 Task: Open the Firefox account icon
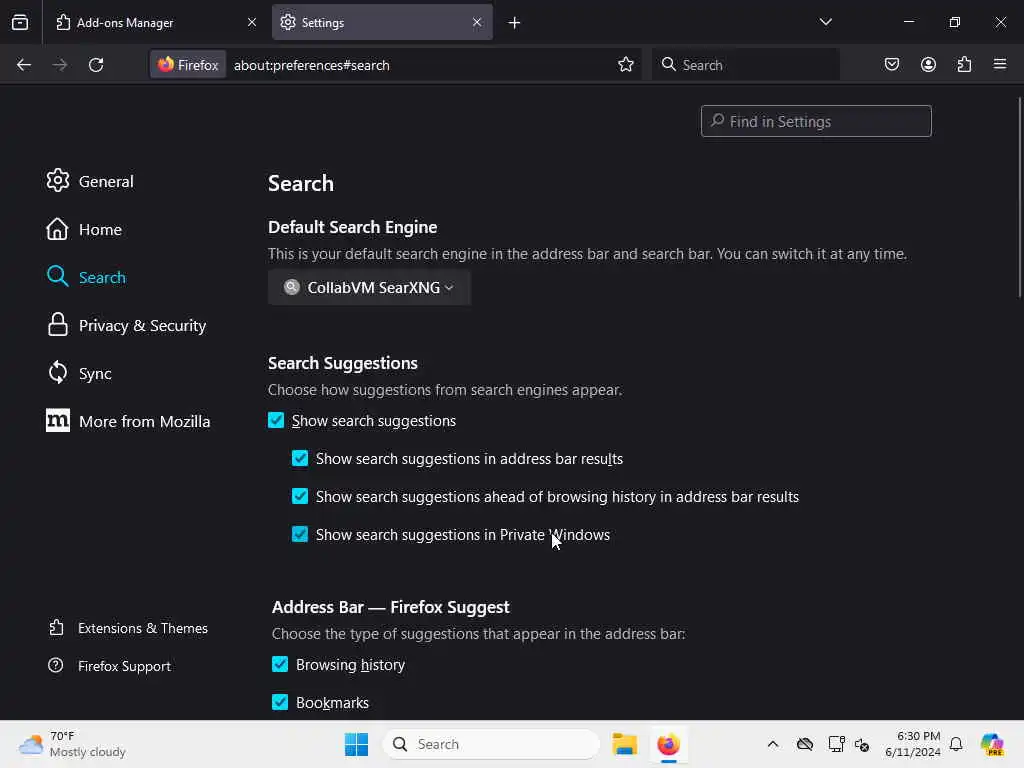[928, 65]
